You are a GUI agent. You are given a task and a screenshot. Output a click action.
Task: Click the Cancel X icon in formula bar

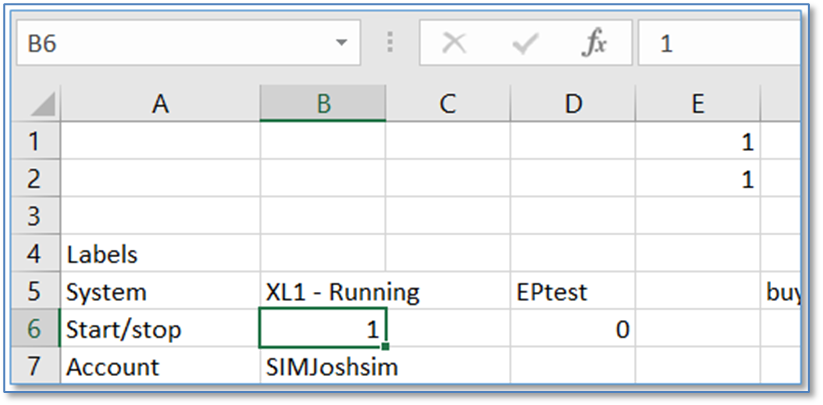point(455,44)
